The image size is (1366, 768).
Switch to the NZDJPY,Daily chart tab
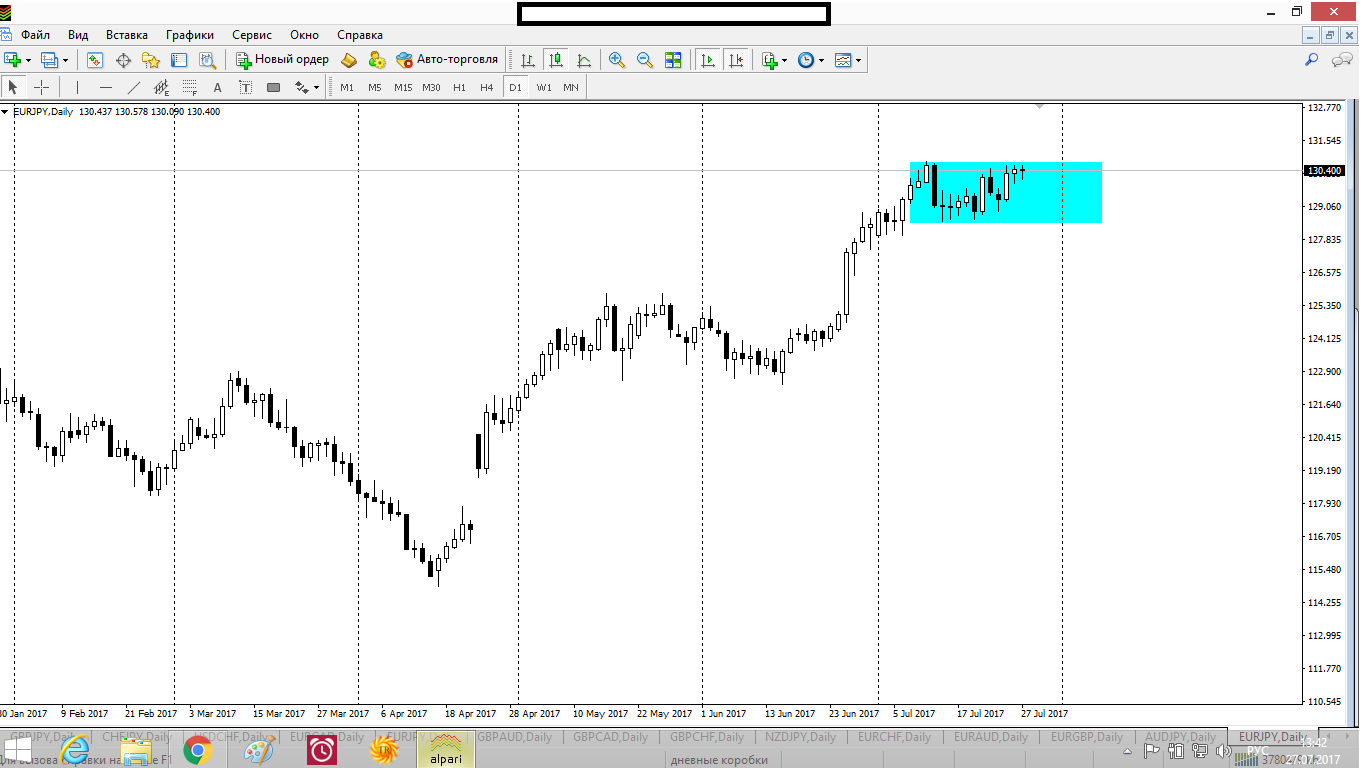pos(800,737)
